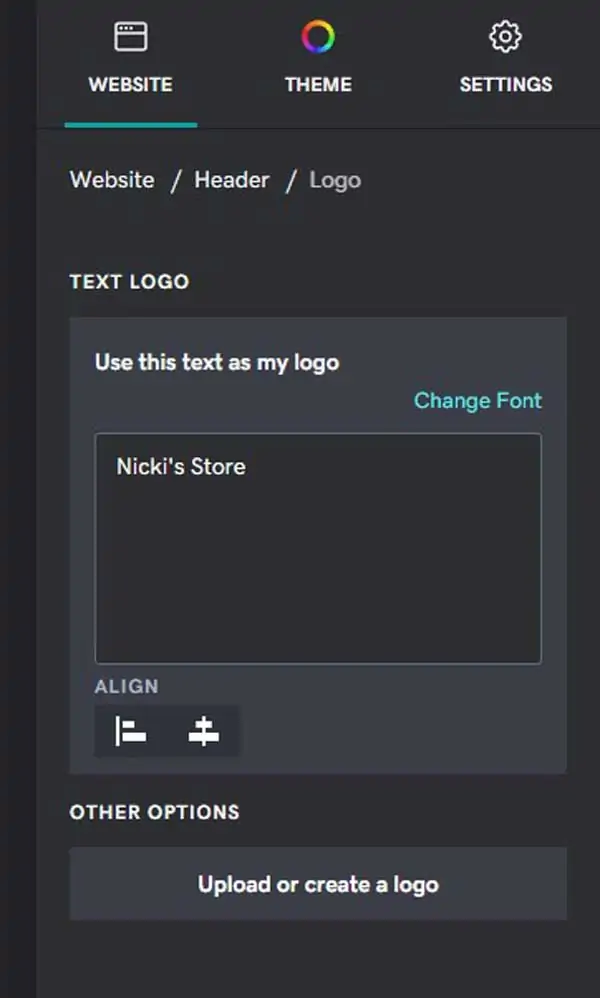Click the empty area of the logo textarea
Image resolution: width=600 pixels, height=998 pixels.
318,573
